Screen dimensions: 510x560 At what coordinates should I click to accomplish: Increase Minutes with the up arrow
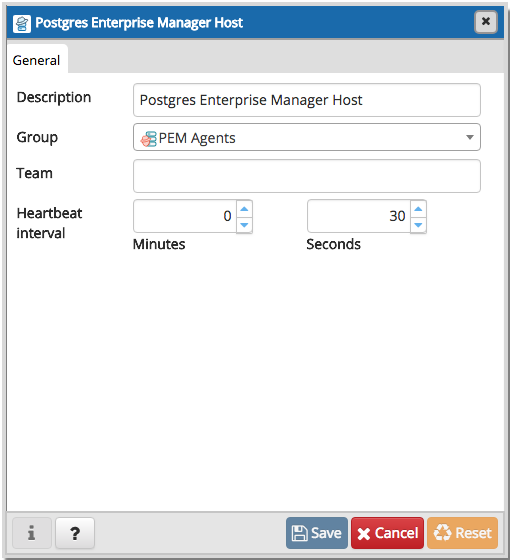244,209
